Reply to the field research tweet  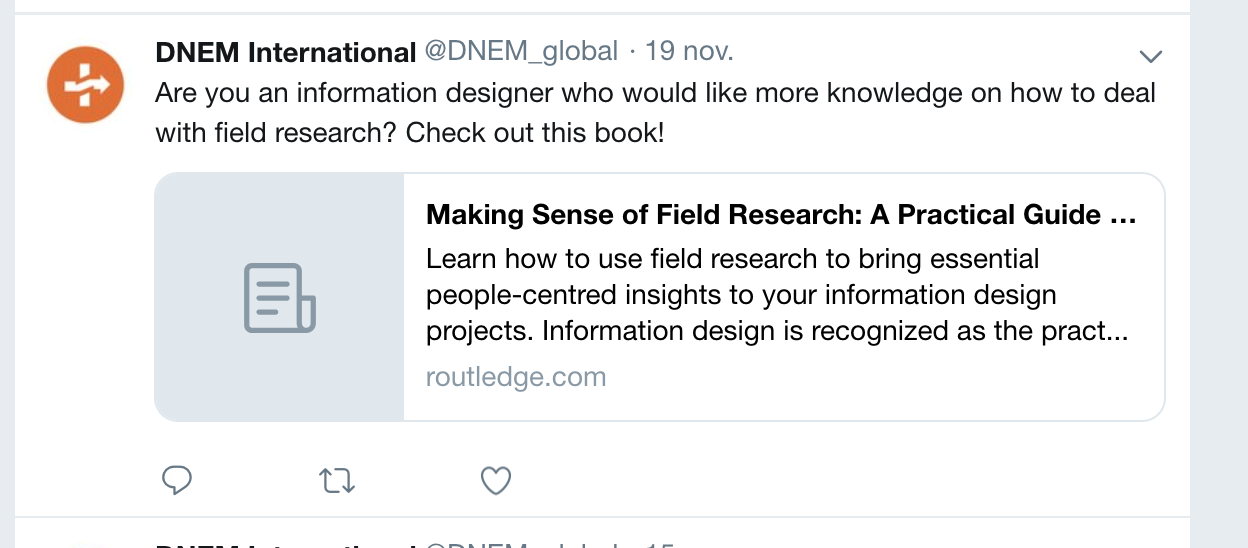click(177, 481)
